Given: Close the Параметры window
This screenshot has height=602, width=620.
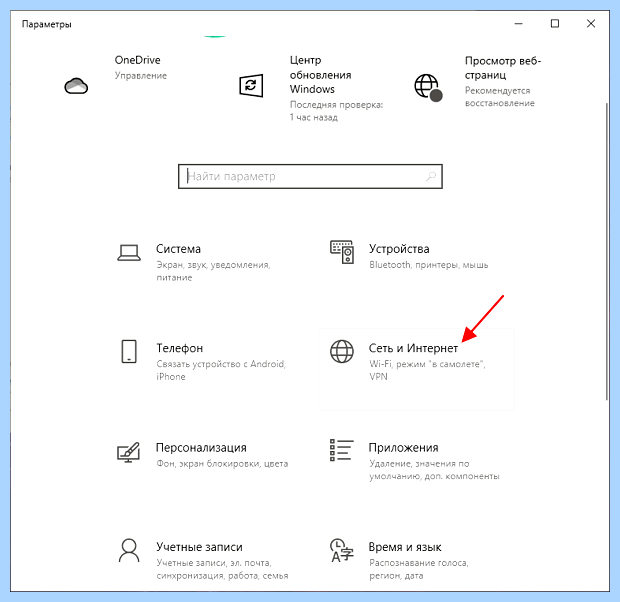Looking at the screenshot, I should tap(591, 24).
